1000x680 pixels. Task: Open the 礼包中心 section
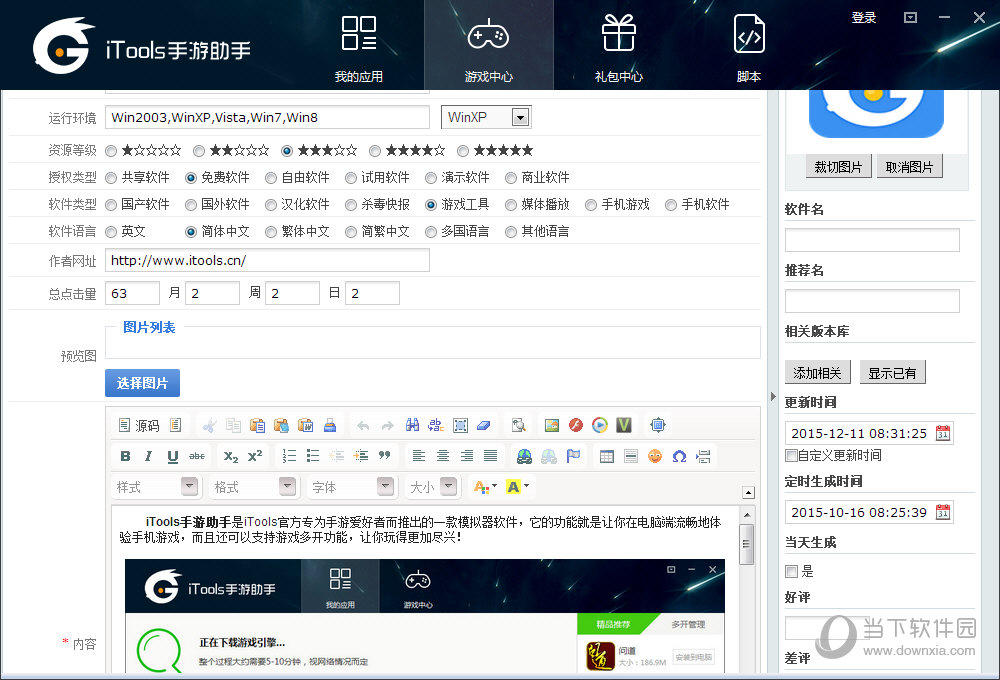click(x=618, y=45)
